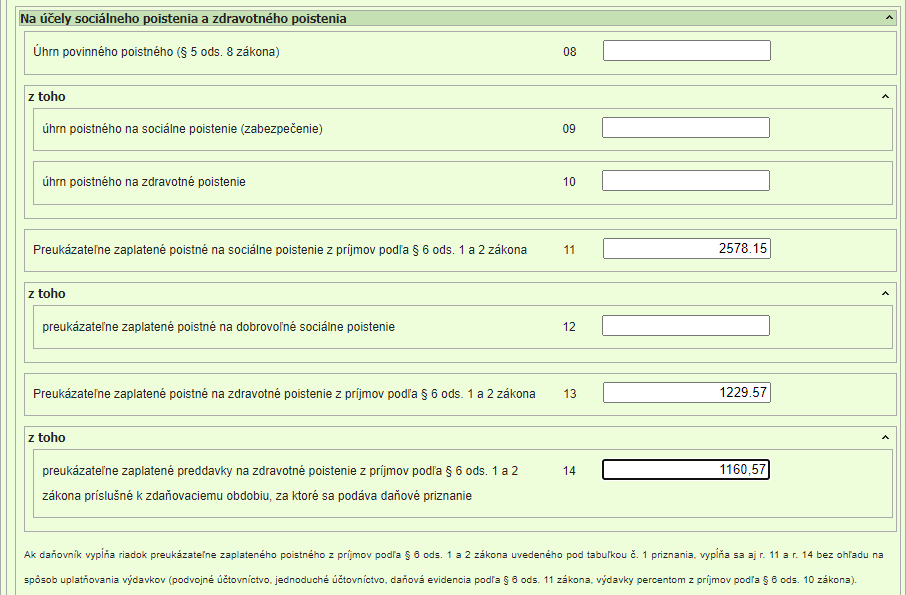
Task: Click label 'úhrn poistného na sociálne poistenie (zabezpečenie)'
Action: click(182, 128)
